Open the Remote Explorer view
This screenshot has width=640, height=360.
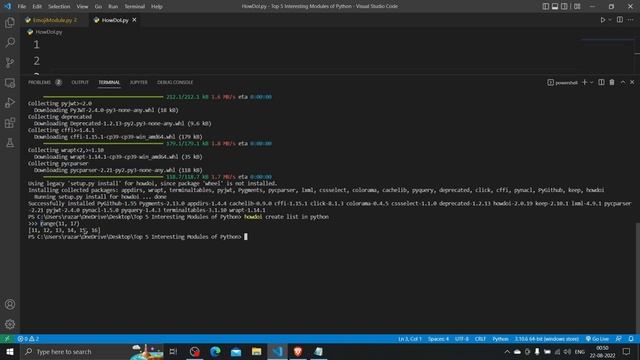[10, 83]
